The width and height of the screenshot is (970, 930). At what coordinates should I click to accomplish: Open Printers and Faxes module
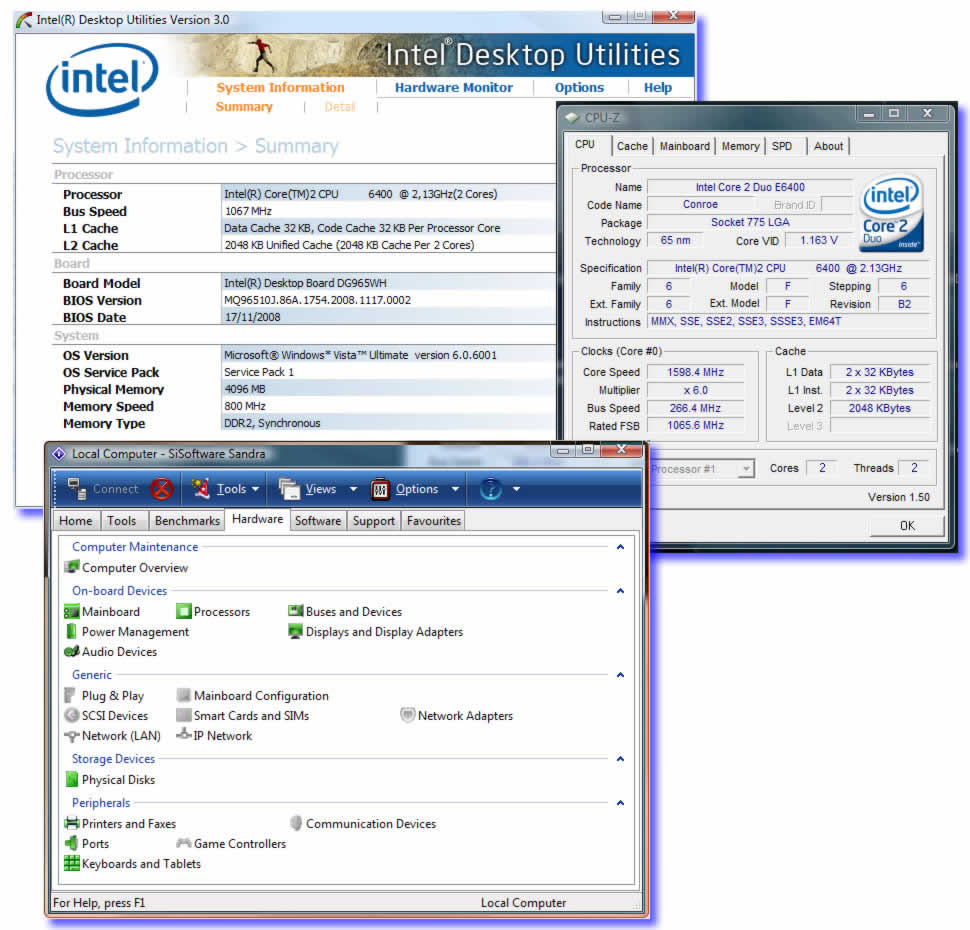pos(121,824)
